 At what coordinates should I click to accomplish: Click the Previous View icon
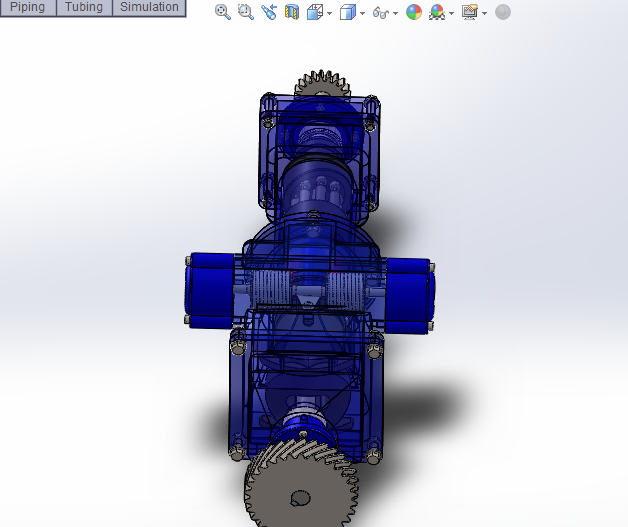pyautogui.click(x=269, y=12)
